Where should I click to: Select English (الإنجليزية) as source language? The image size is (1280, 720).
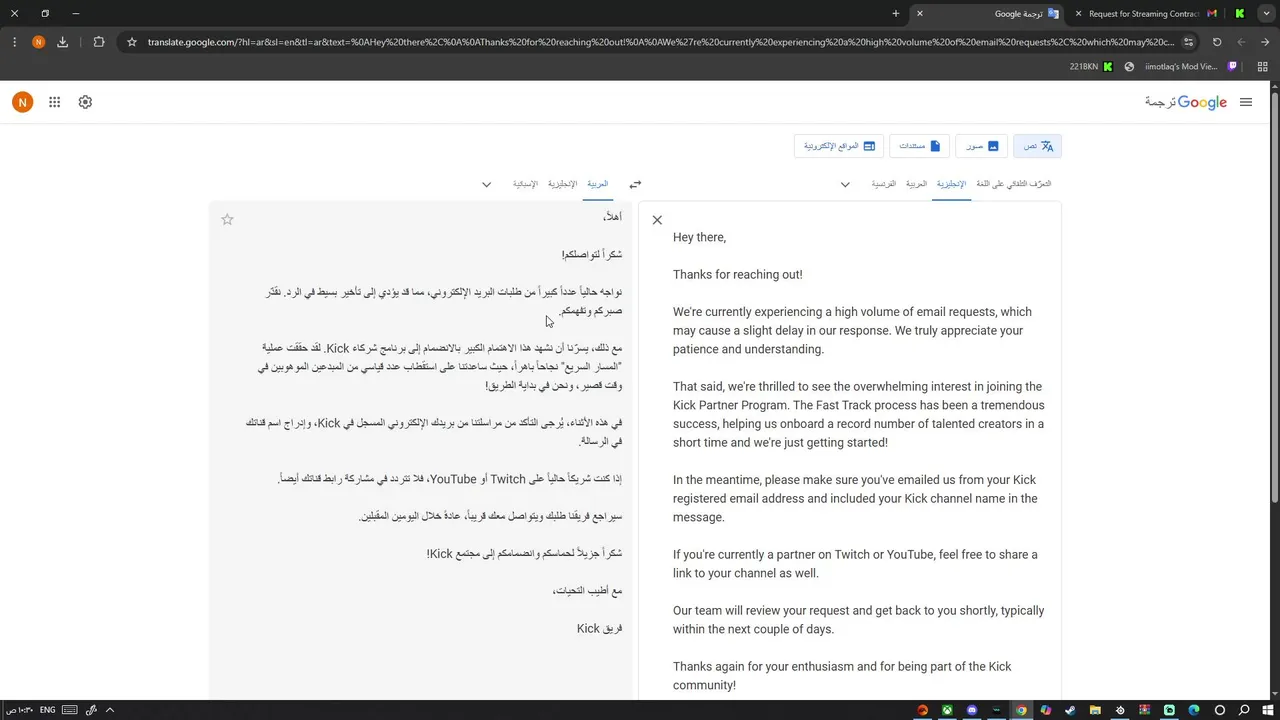[951, 184]
